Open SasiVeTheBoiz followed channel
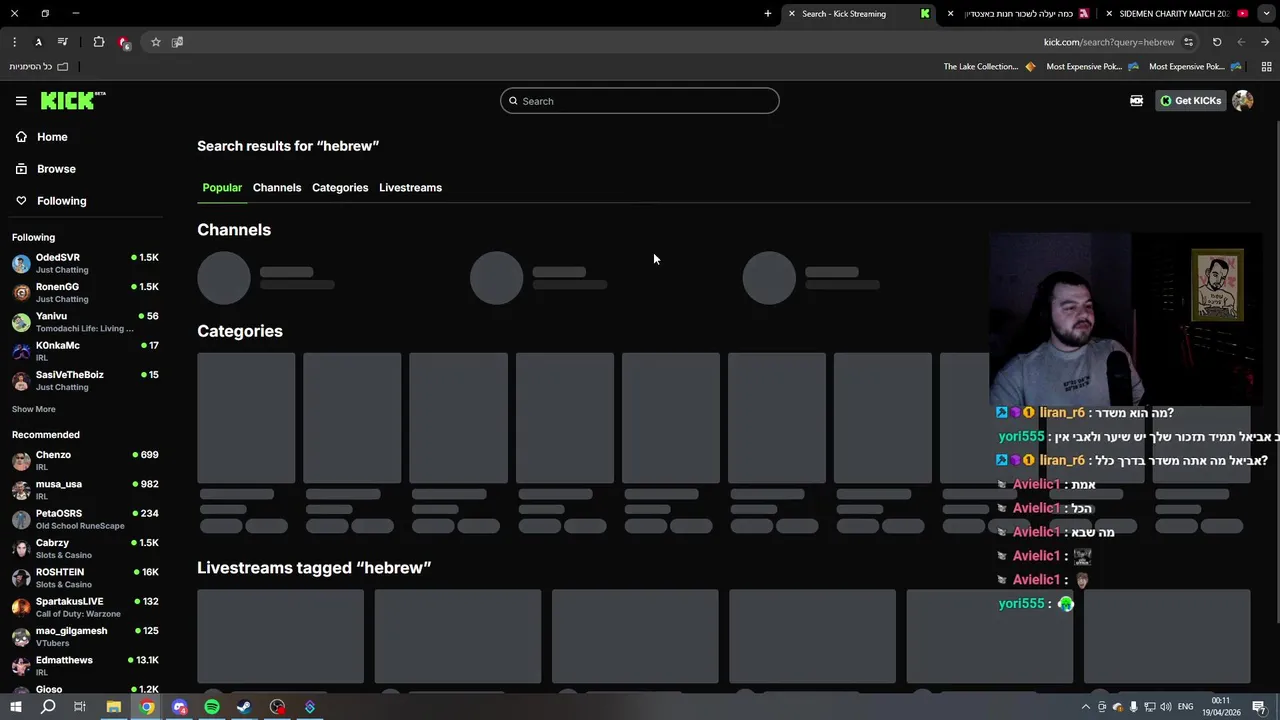 tap(85, 380)
